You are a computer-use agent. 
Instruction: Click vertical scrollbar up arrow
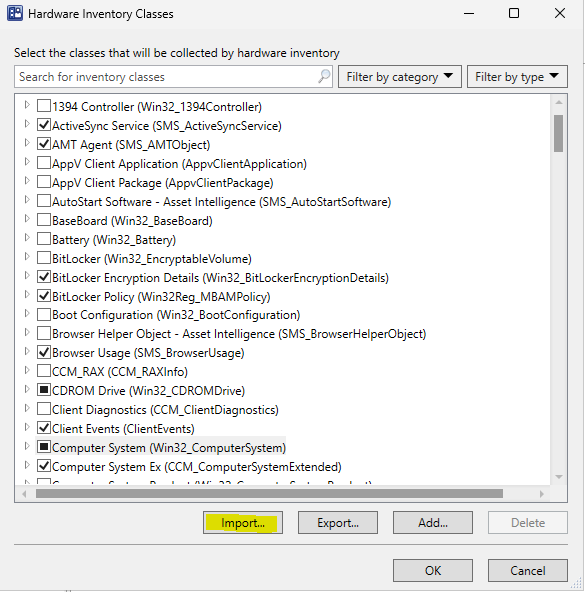[x=559, y=102]
